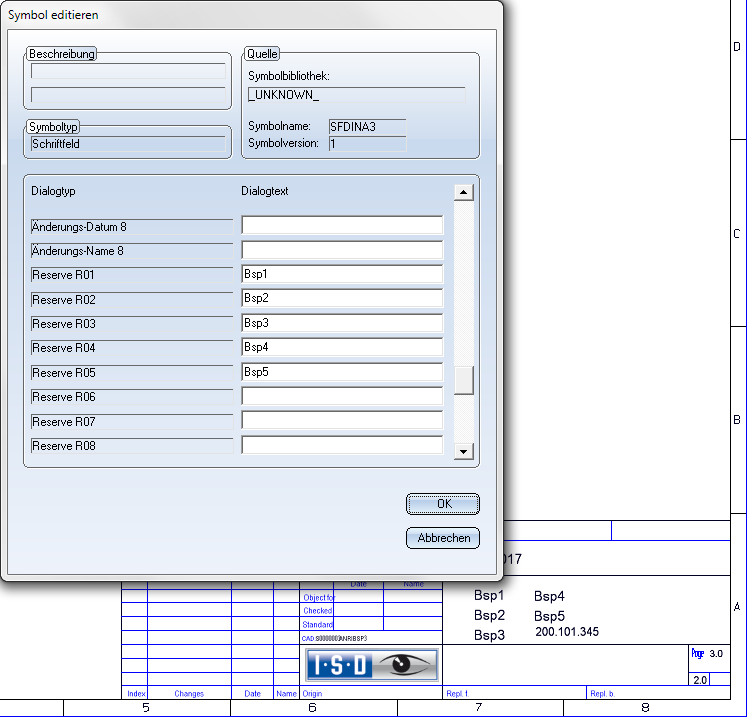755x724 pixels.
Task: Click the Reserve R01 text field
Action: pyautogui.click(x=342, y=274)
